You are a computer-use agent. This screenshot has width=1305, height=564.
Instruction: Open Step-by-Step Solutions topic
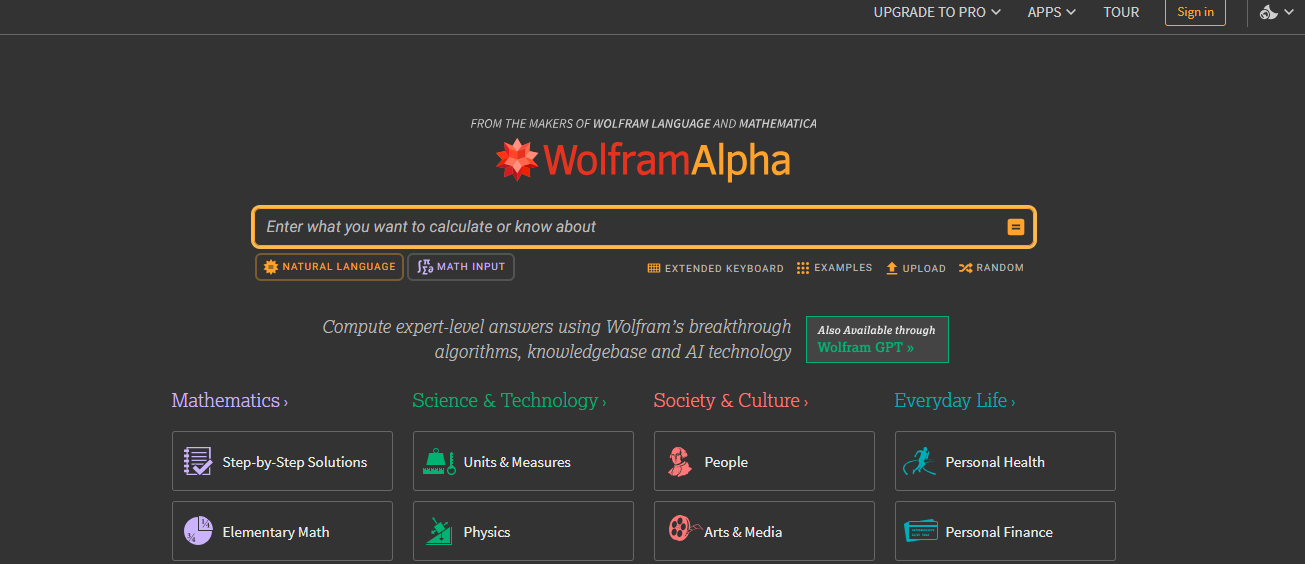coord(282,461)
